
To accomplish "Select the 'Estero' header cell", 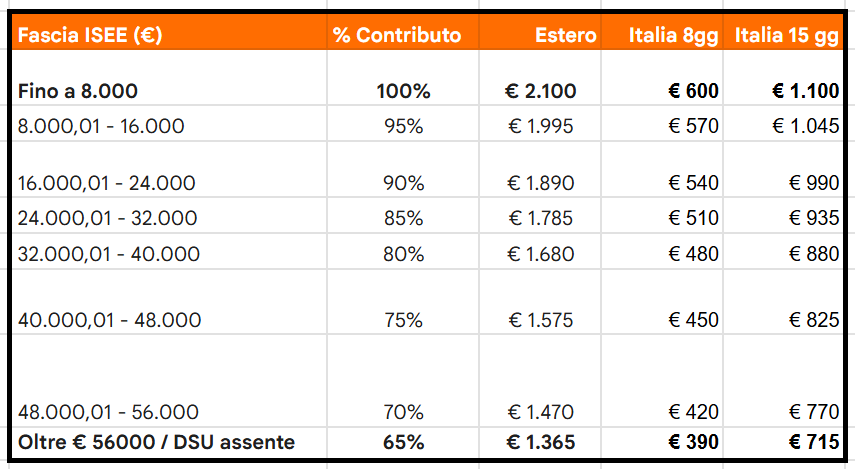I will (x=566, y=36).
